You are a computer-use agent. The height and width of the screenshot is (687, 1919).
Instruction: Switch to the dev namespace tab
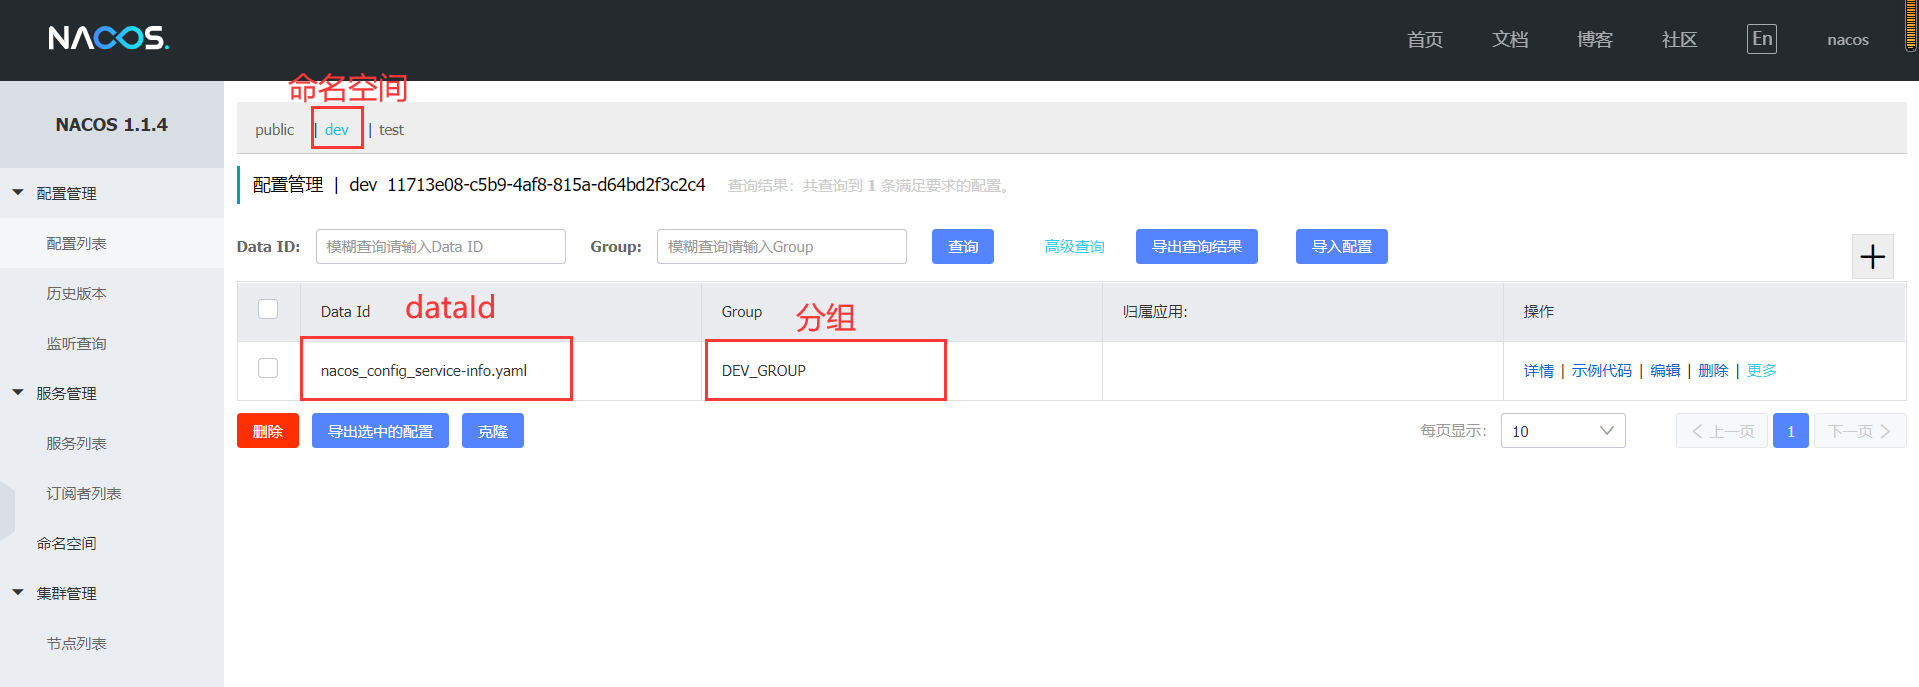point(337,130)
